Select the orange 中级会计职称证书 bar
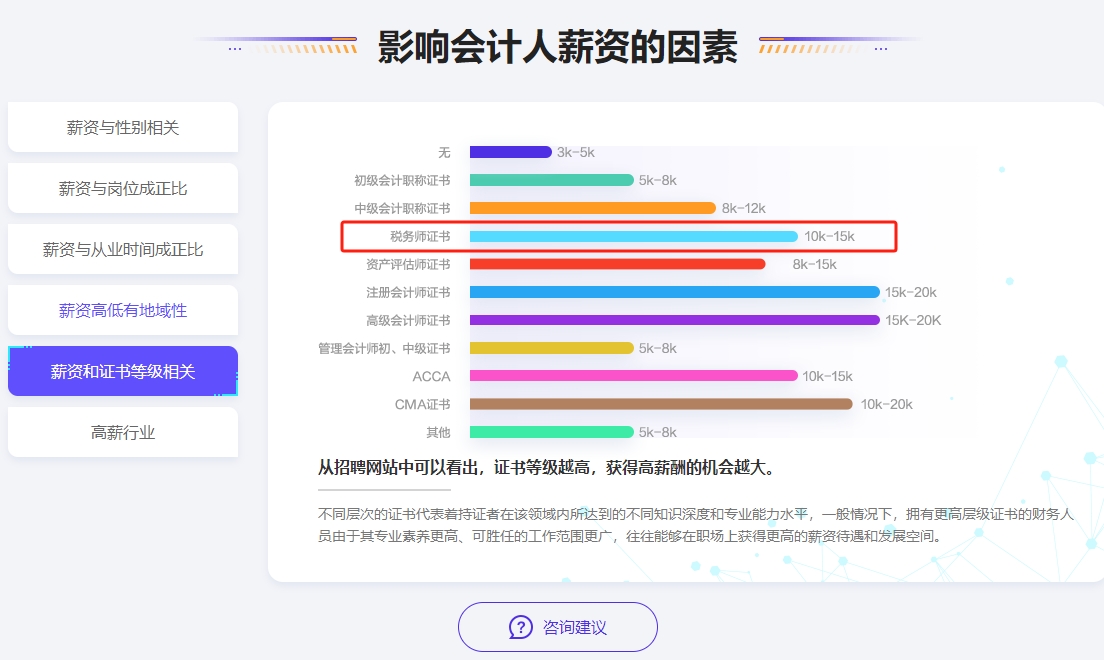Image resolution: width=1104 pixels, height=660 pixels. (x=592, y=208)
